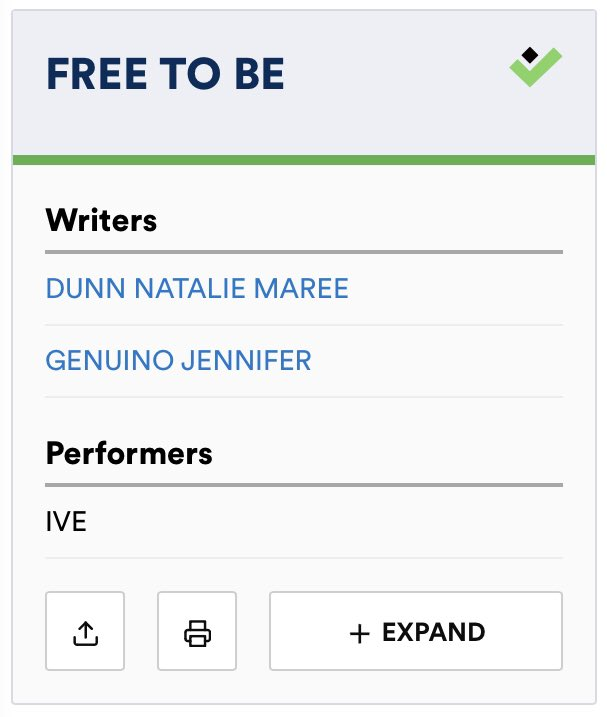Viewport: 607px width, 717px height.
Task: Click the plus symbol beside EXPAND
Action: (x=360, y=632)
